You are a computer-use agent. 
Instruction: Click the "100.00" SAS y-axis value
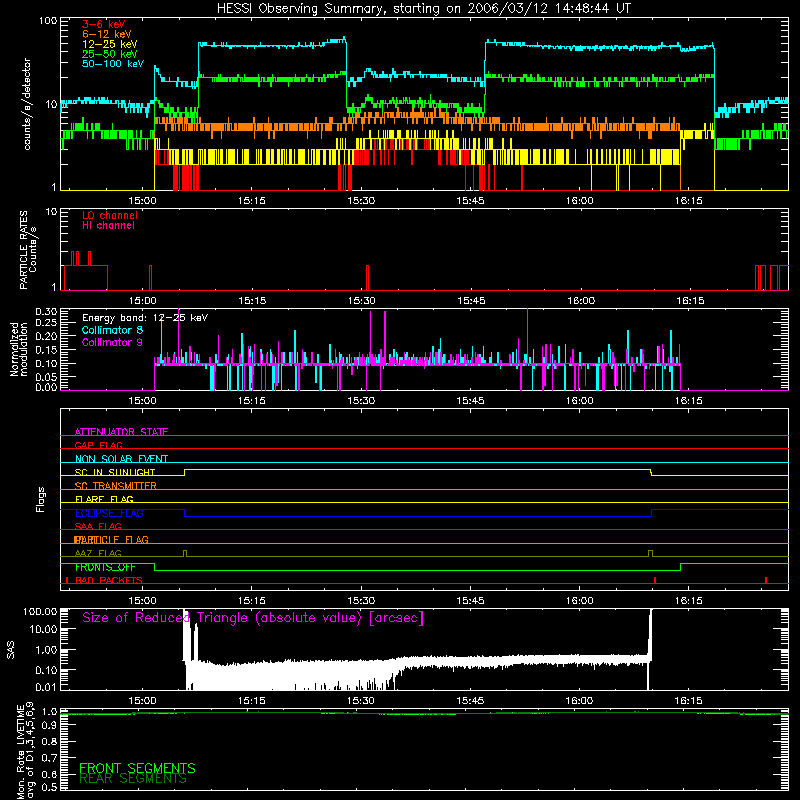click(40, 612)
